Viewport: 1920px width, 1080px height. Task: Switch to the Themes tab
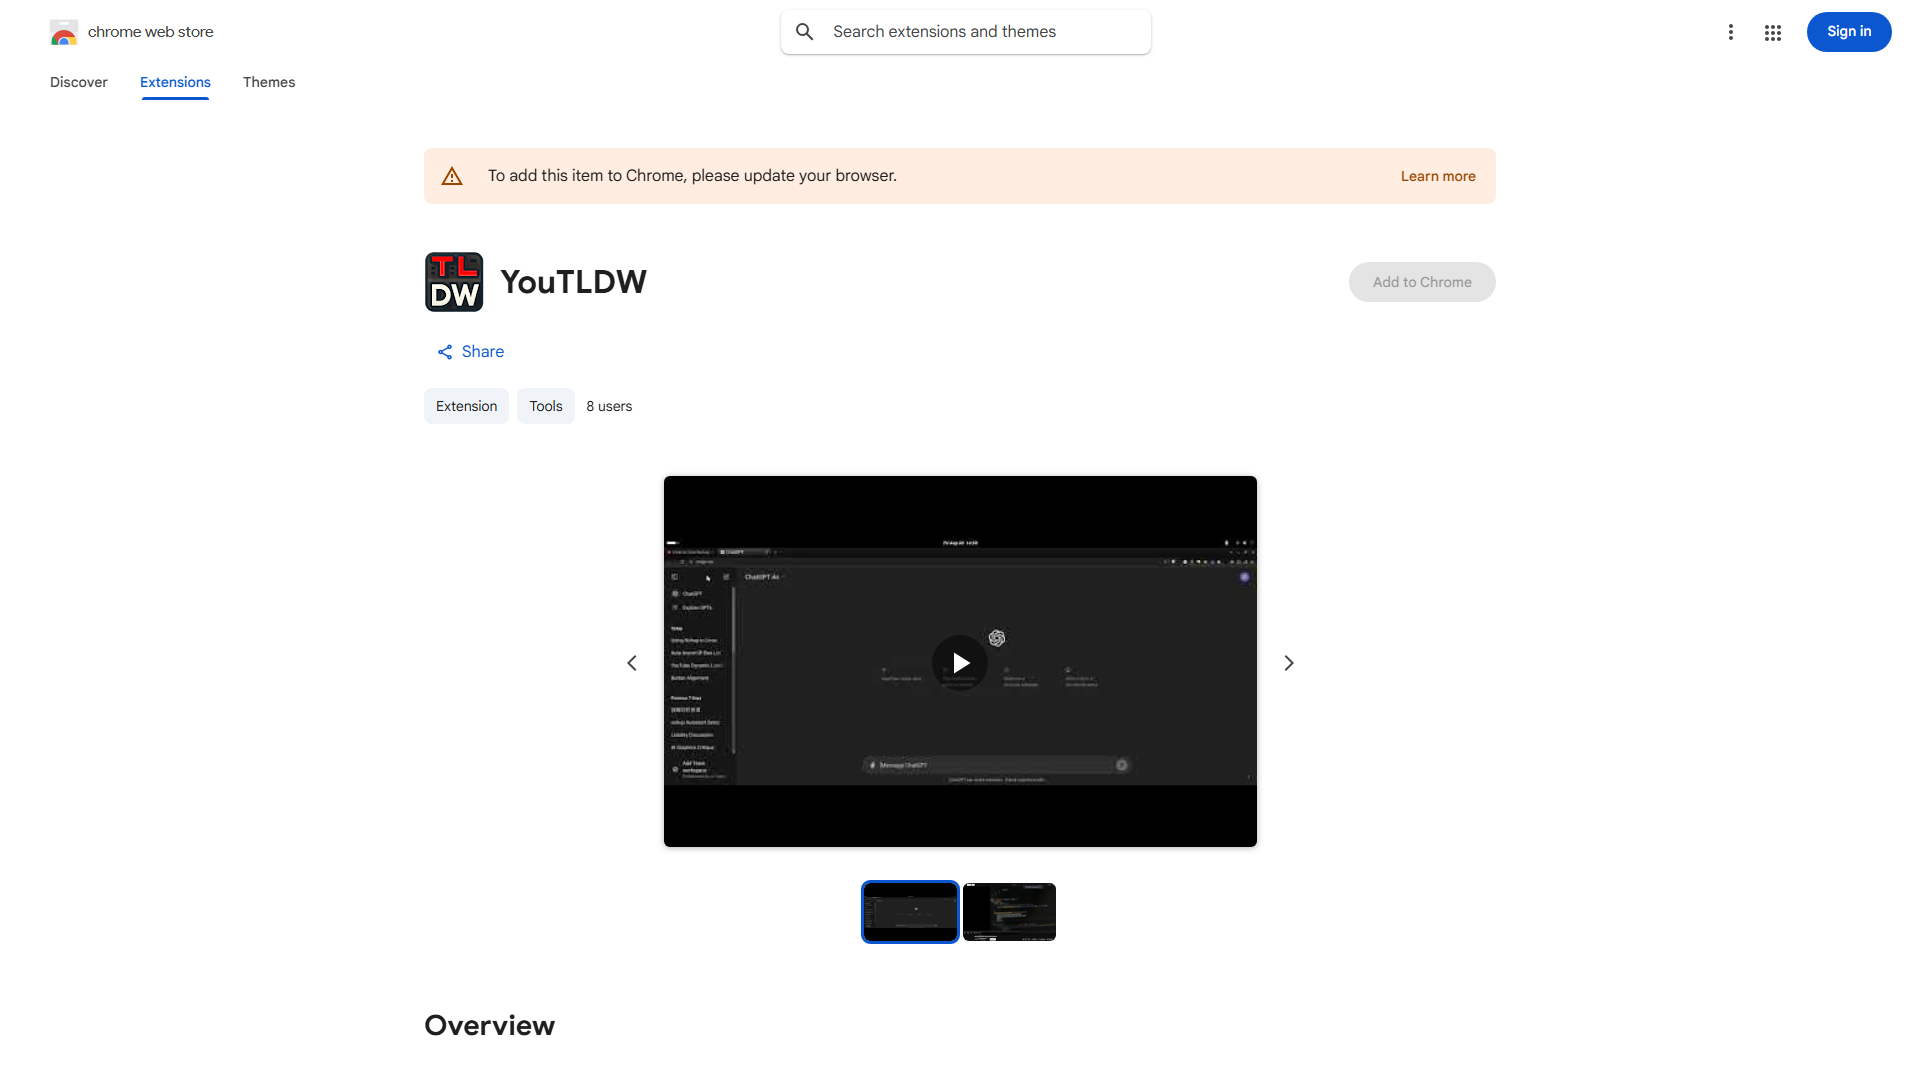click(268, 82)
